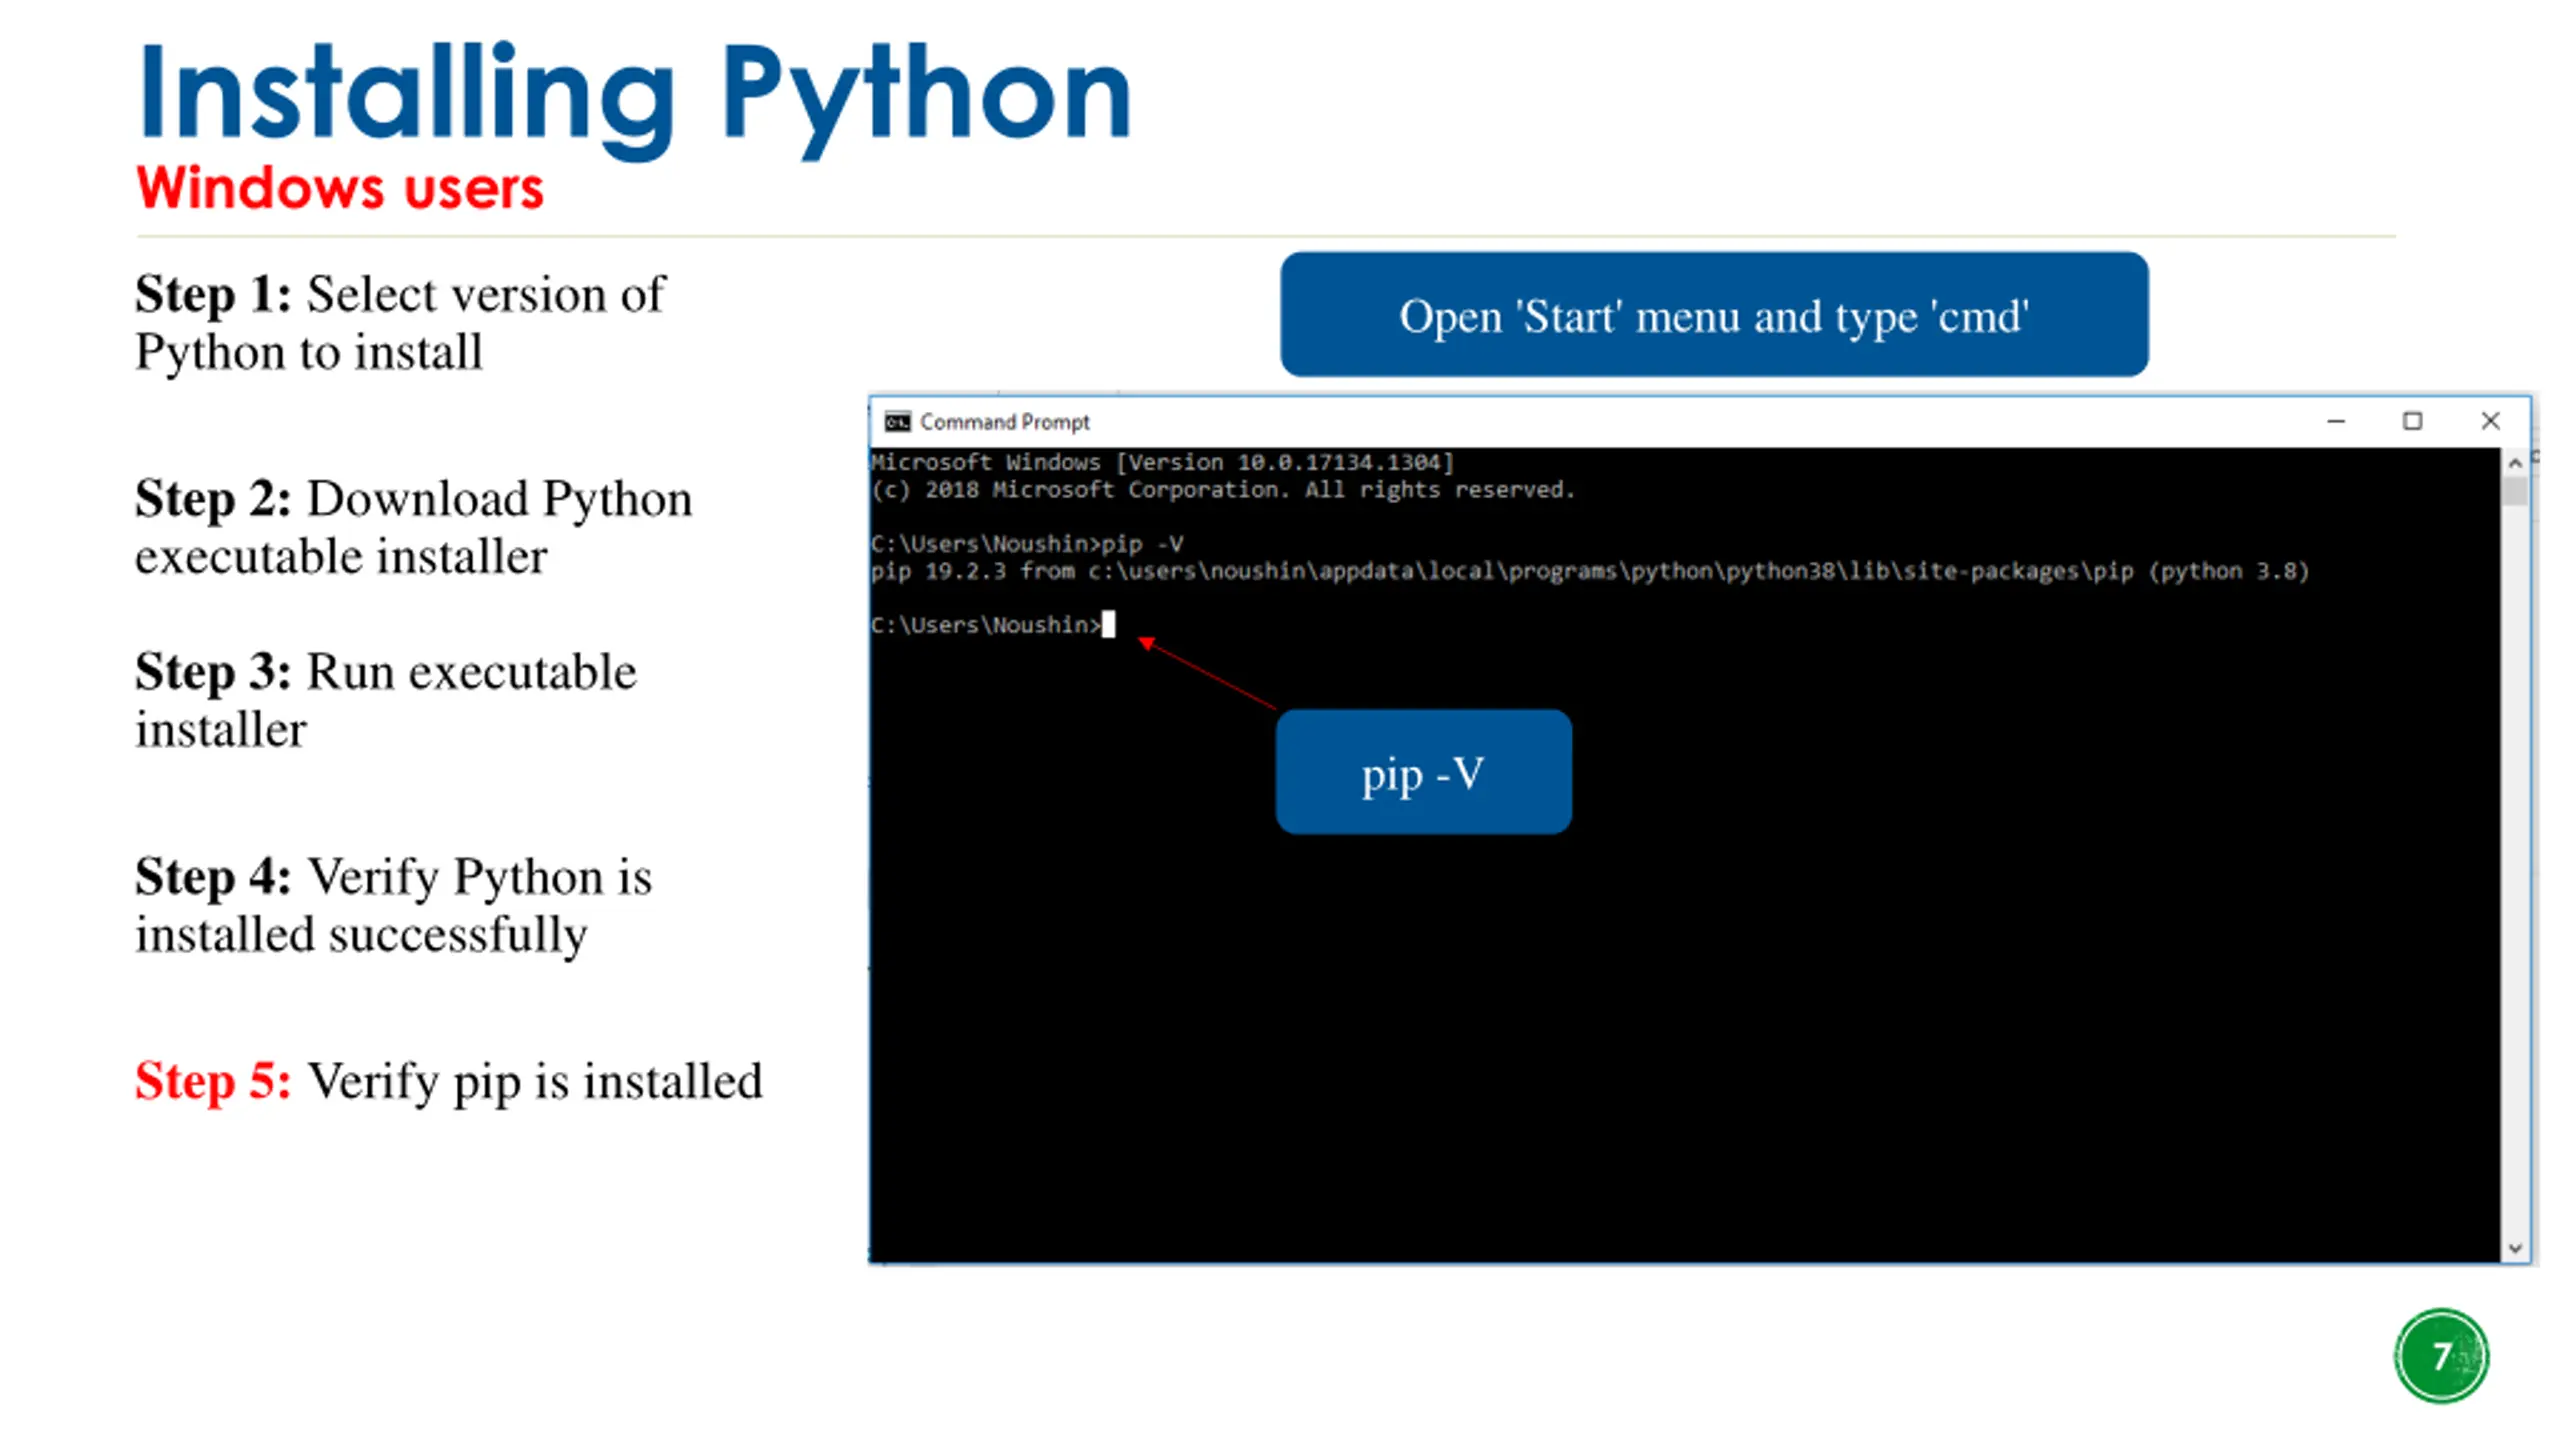Image resolution: width=2560 pixels, height=1440 pixels.
Task: Click the scrollbar down arrow
Action: 2515,1248
